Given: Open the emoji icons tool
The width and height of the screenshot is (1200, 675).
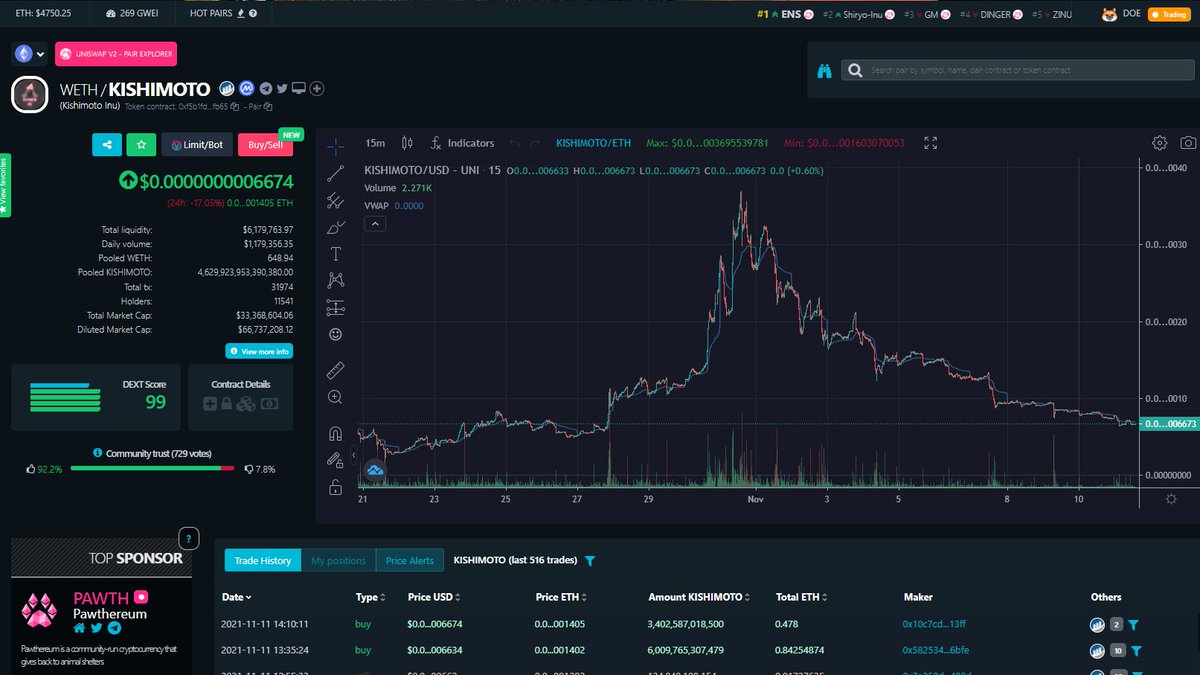Looking at the screenshot, I should pyautogui.click(x=336, y=334).
